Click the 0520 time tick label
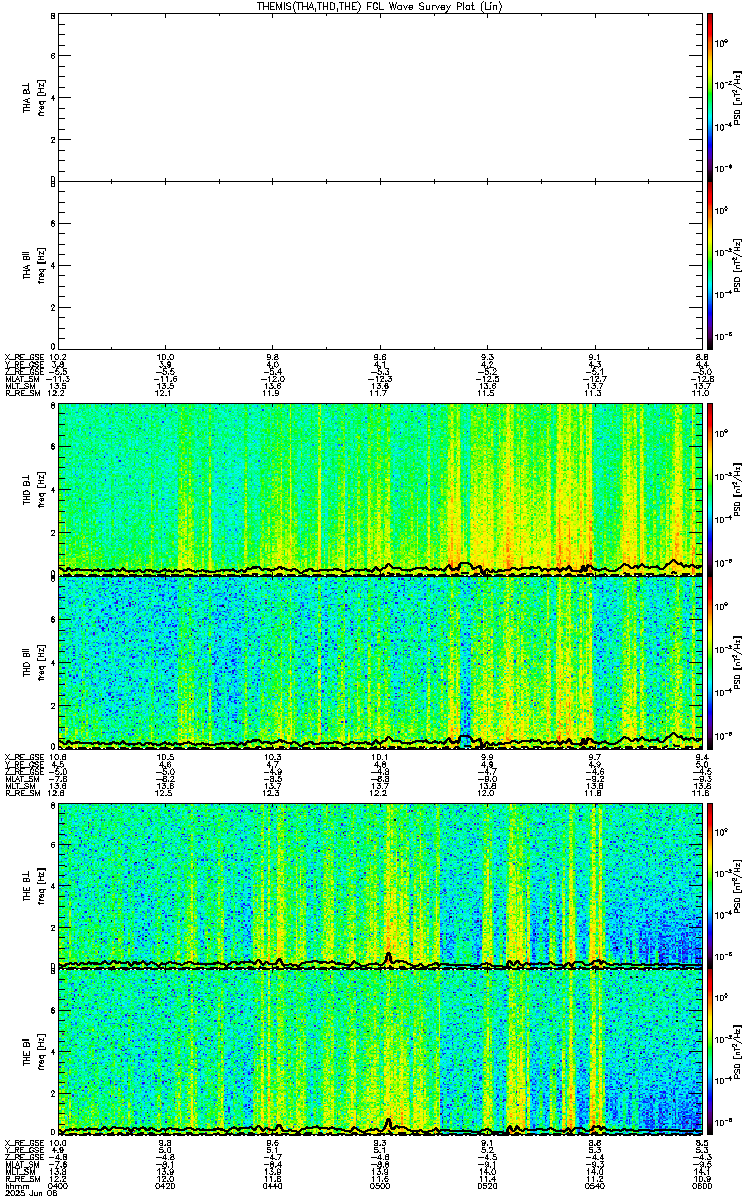 (x=487, y=1187)
